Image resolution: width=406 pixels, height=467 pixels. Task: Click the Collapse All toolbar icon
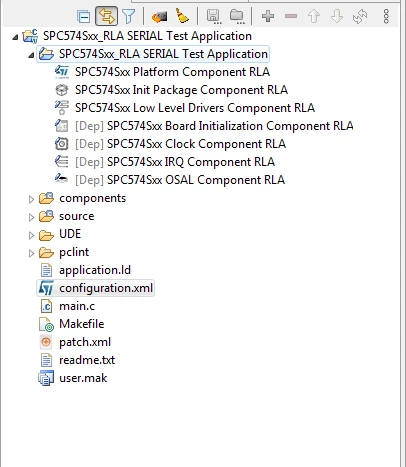pyautogui.click(x=83, y=16)
